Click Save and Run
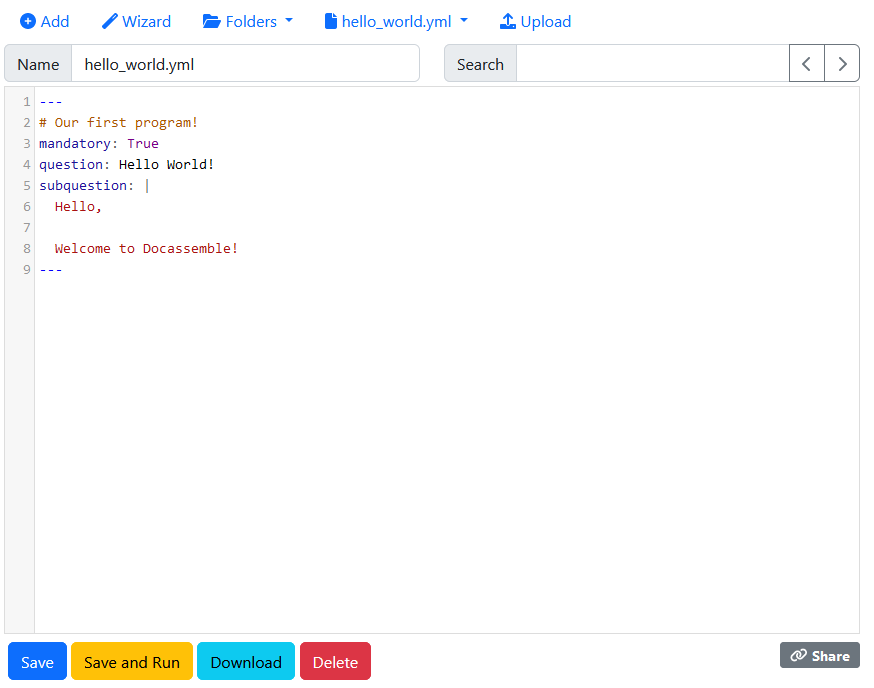Screen dimensions: 874x688 131,661
